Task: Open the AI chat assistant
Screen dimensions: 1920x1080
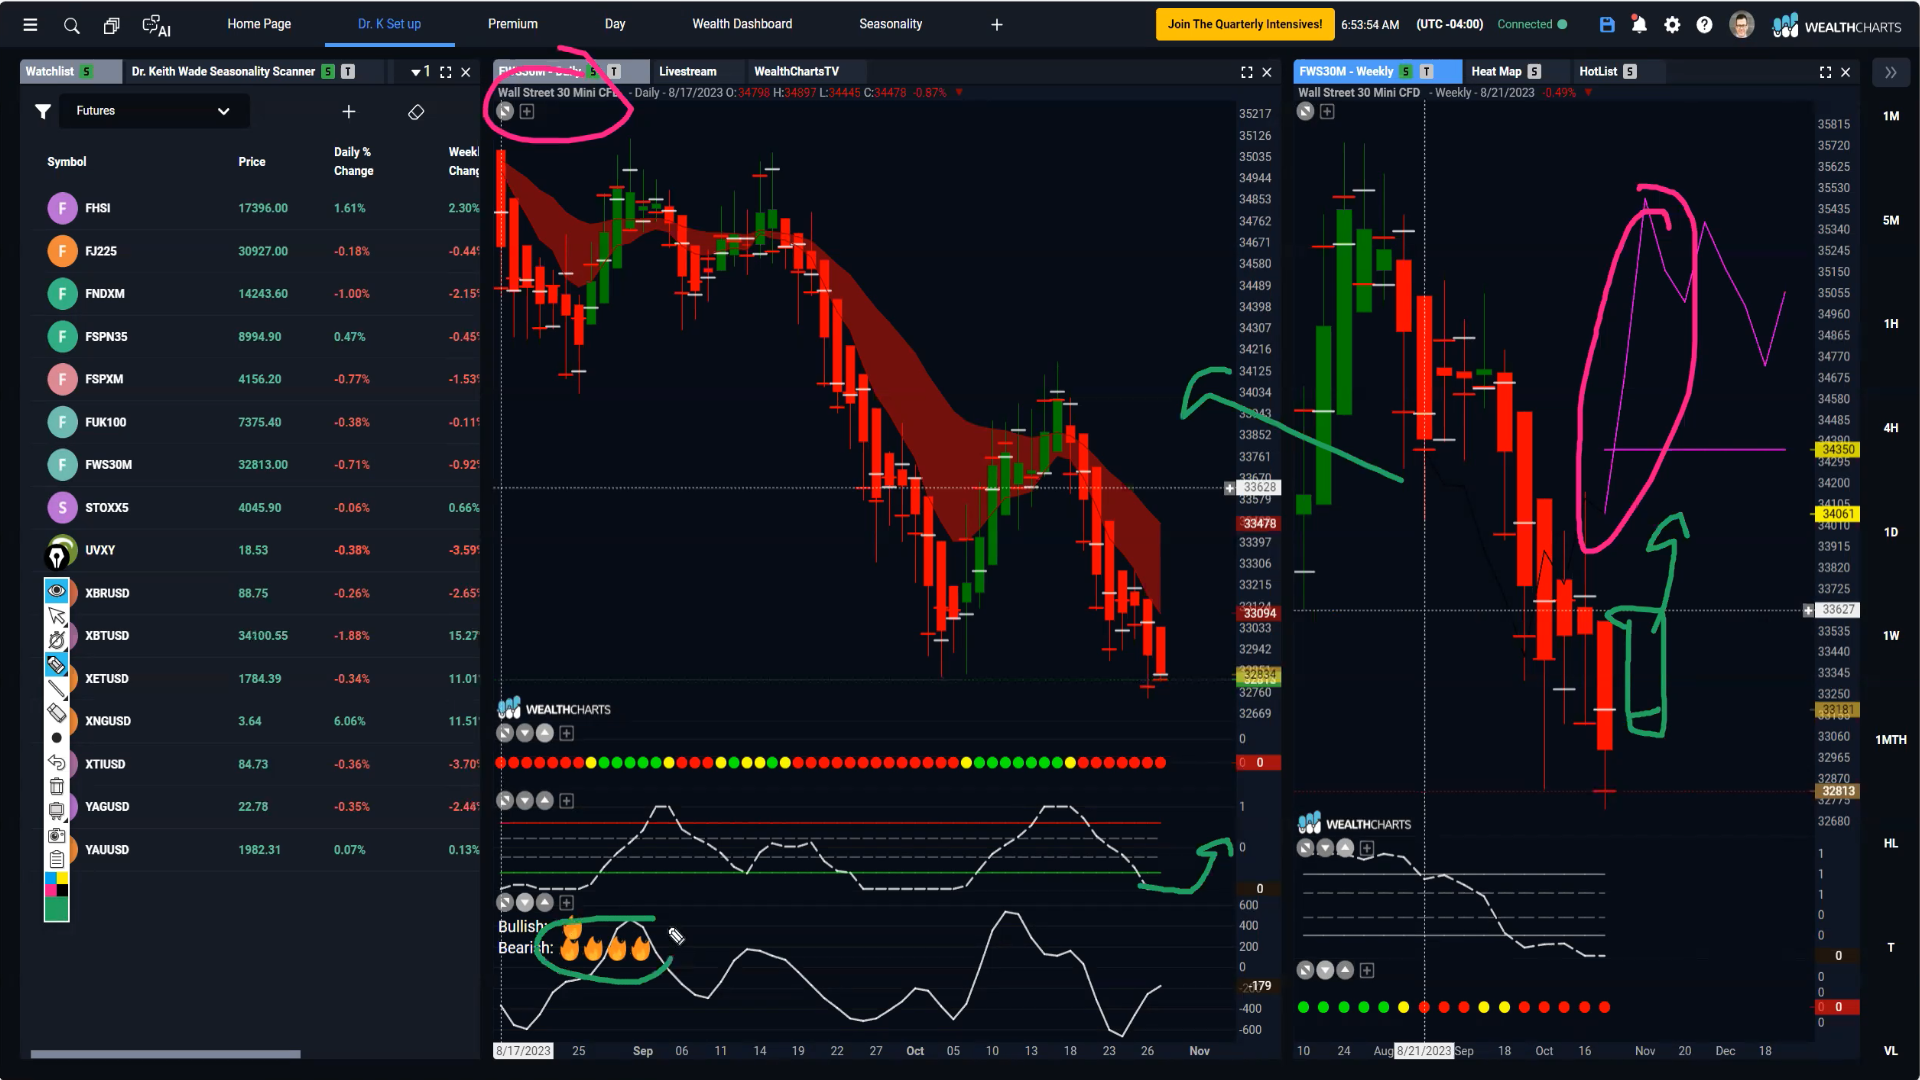Action: point(156,25)
